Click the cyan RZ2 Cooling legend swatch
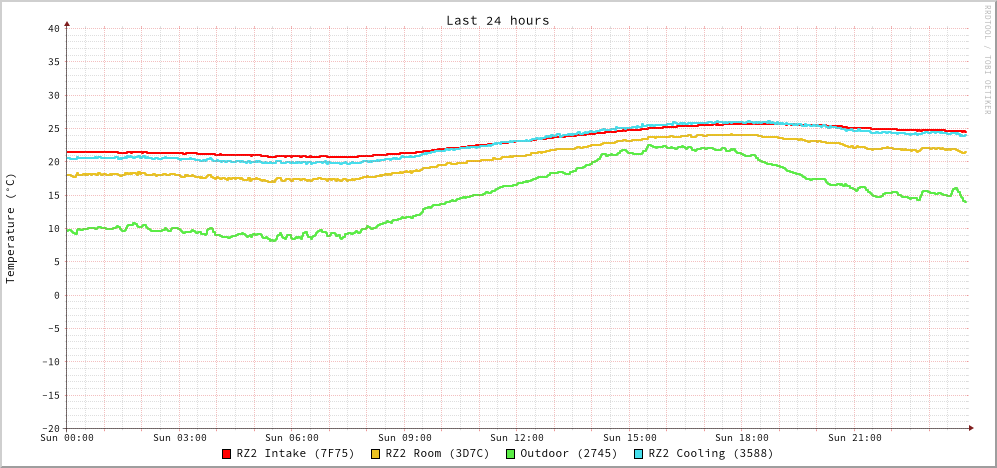The height and width of the screenshot is (468, 997). coord(639,454)
